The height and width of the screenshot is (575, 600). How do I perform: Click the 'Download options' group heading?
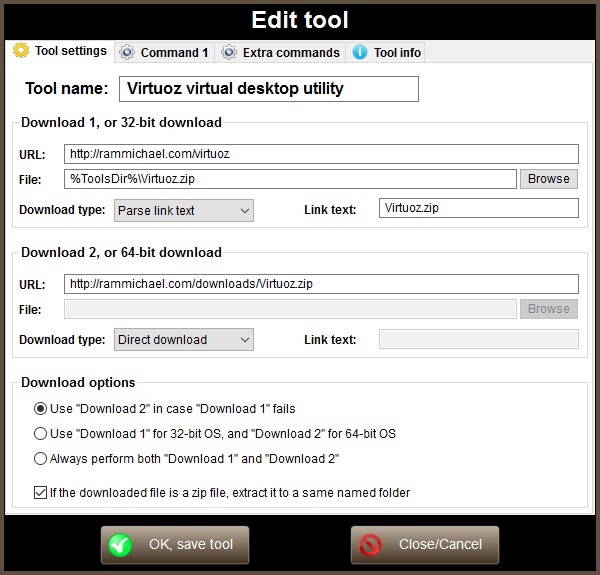coord(78,383)
